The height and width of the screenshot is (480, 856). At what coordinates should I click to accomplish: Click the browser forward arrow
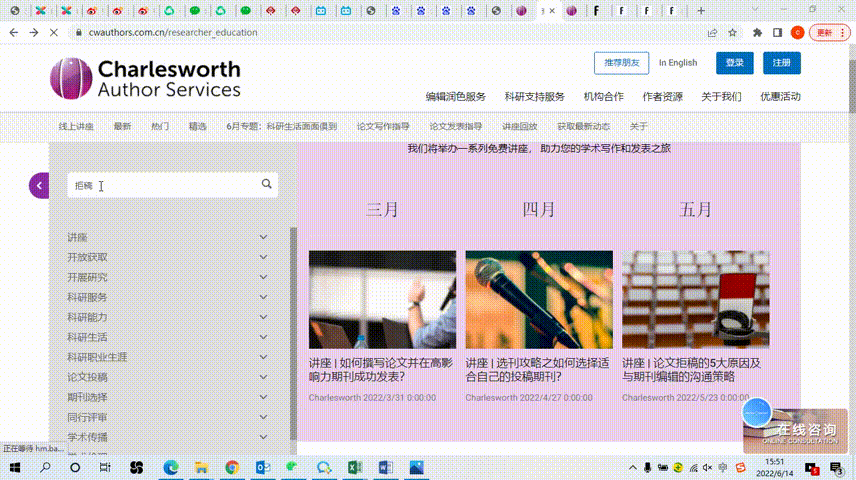(34, 33)
